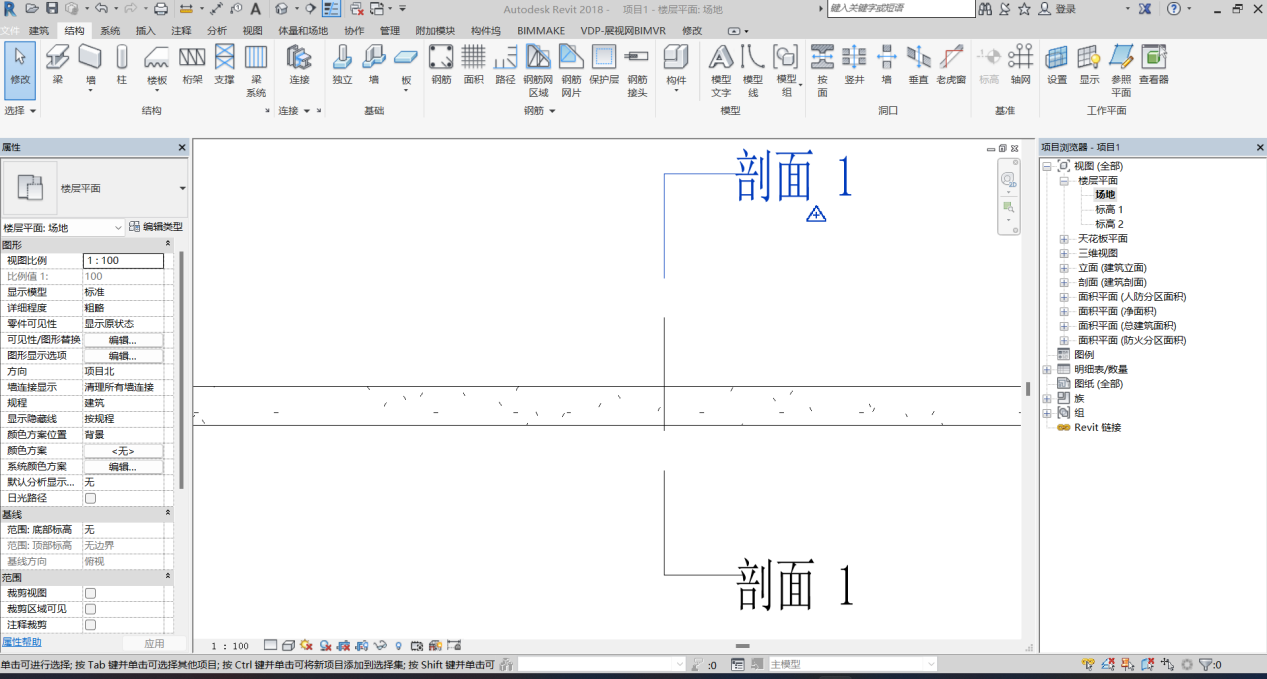Select the 梁 (Beam) tool icon
Screen dimensions: 1267x679
coord(58,58)
